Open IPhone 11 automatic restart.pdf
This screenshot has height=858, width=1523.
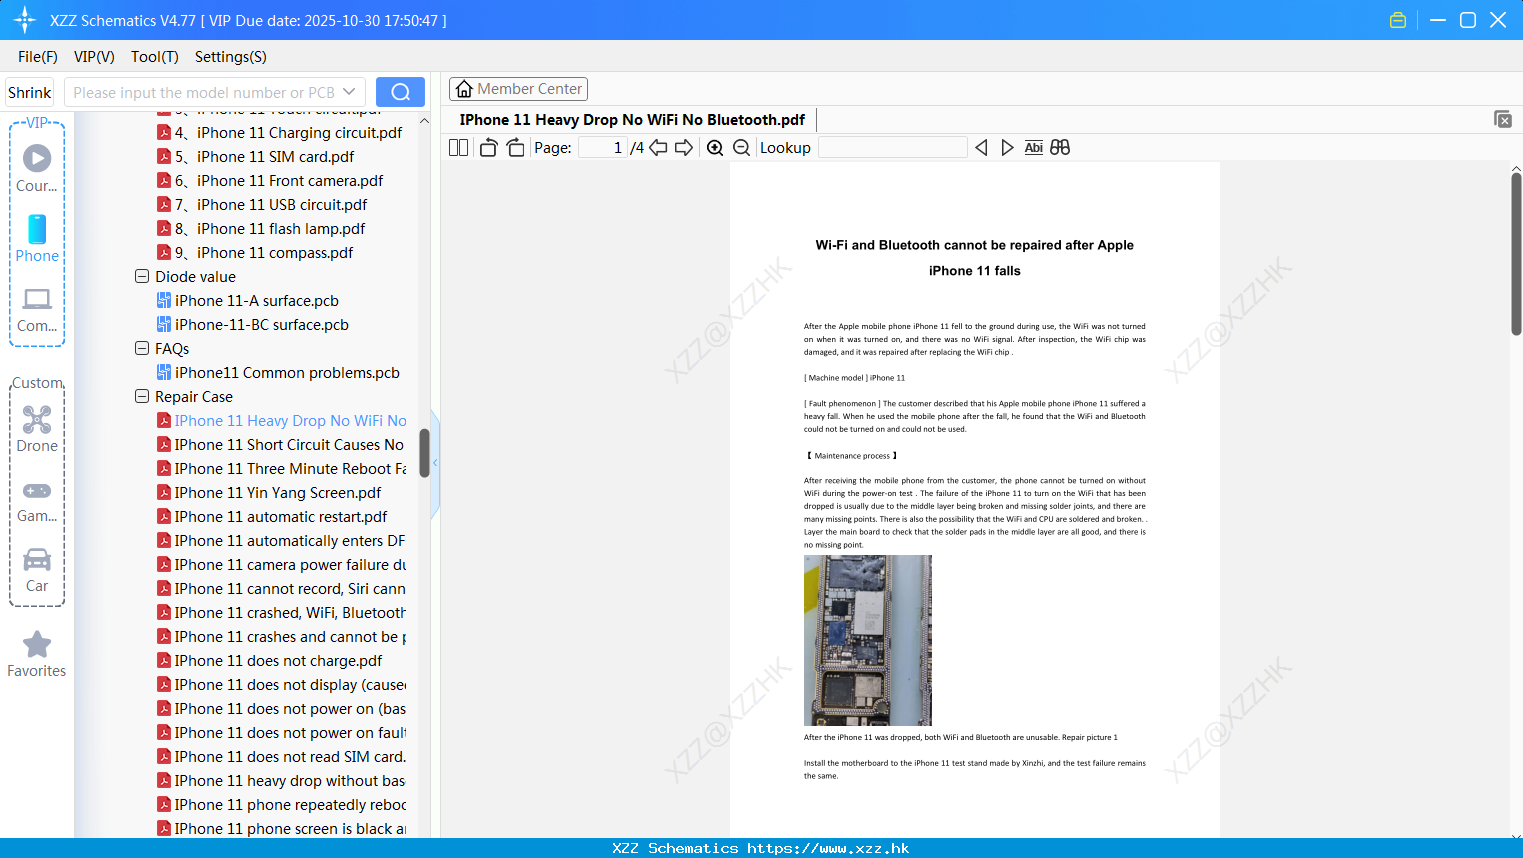272,516
